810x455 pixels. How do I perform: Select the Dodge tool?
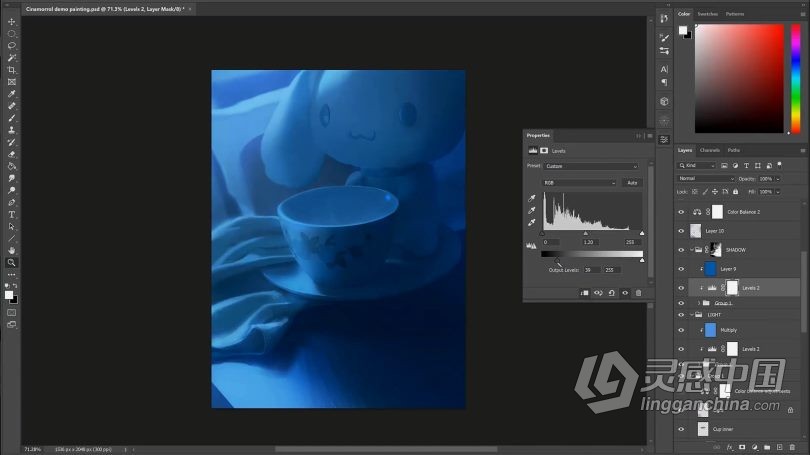click(11, 191)
